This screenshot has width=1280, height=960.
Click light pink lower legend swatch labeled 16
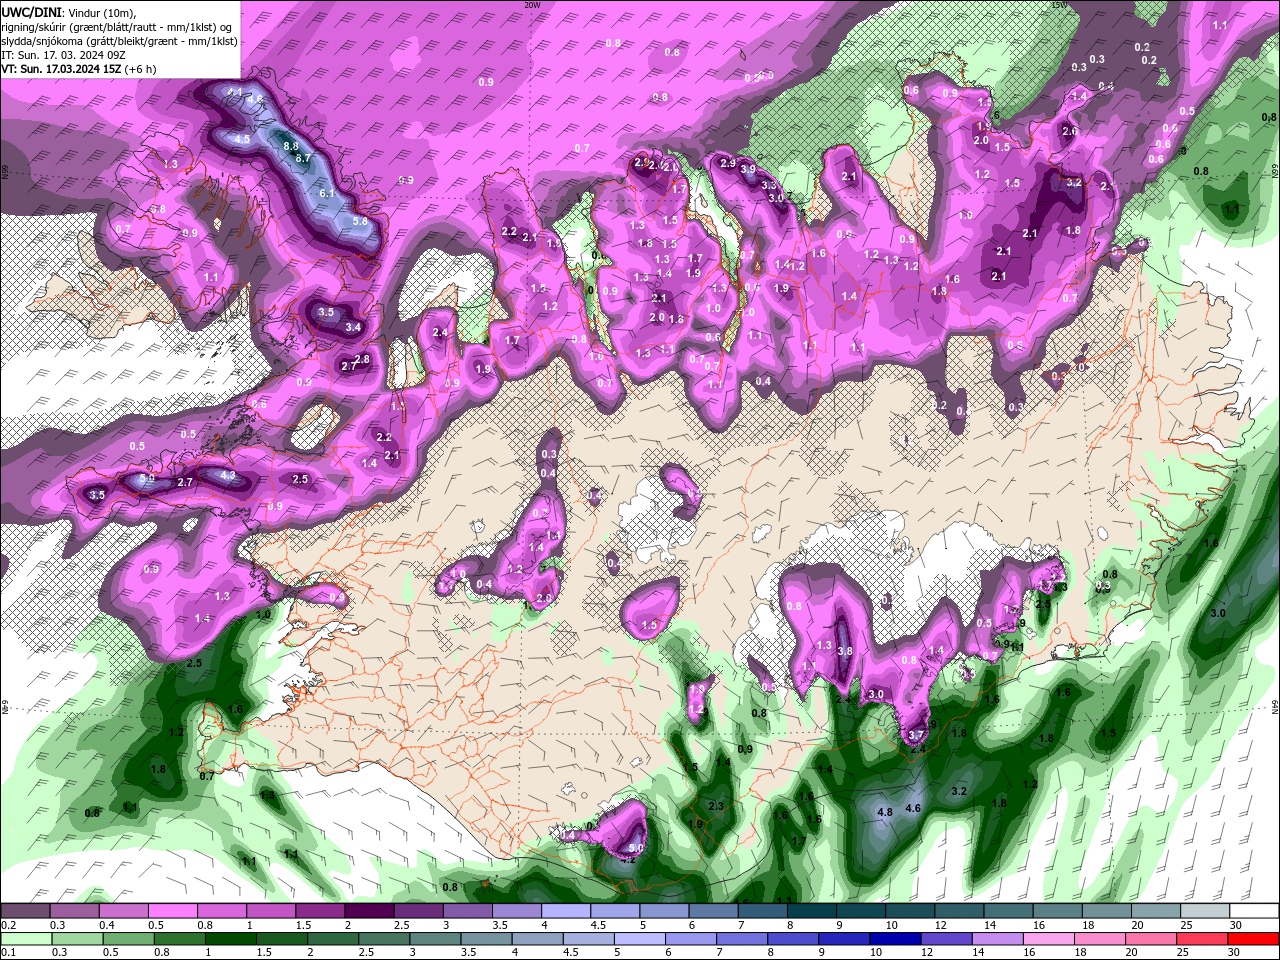(x=1049, y=939)
